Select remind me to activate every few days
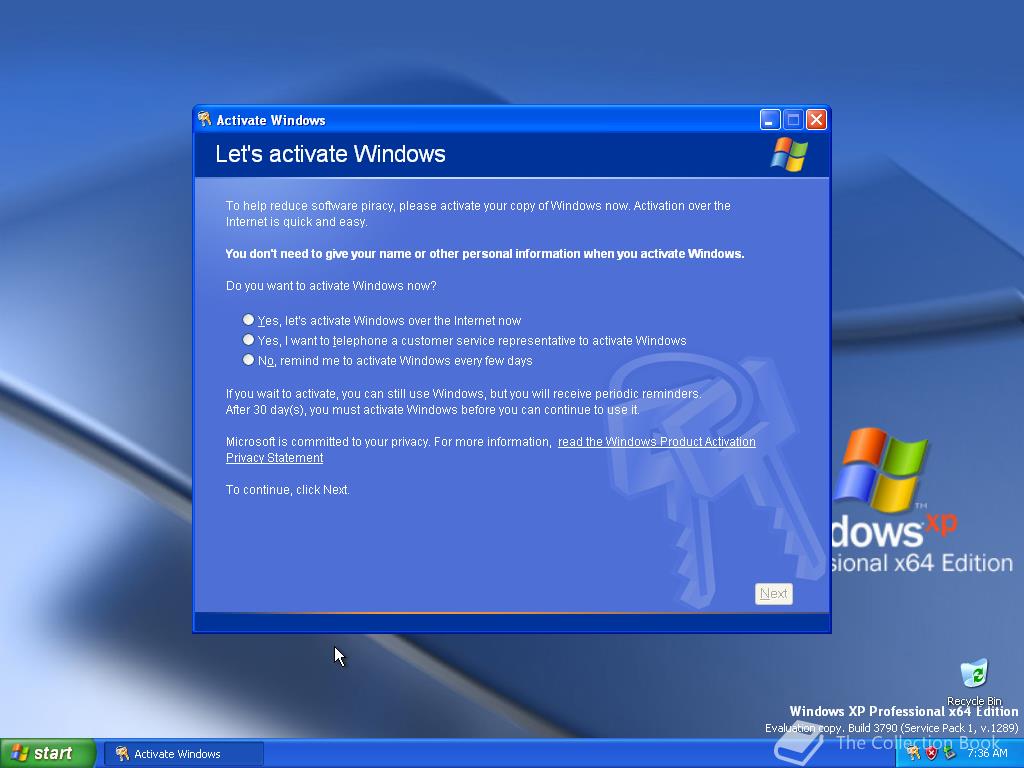The width and height of the screenshot is (1024, 768). [248, 359]
